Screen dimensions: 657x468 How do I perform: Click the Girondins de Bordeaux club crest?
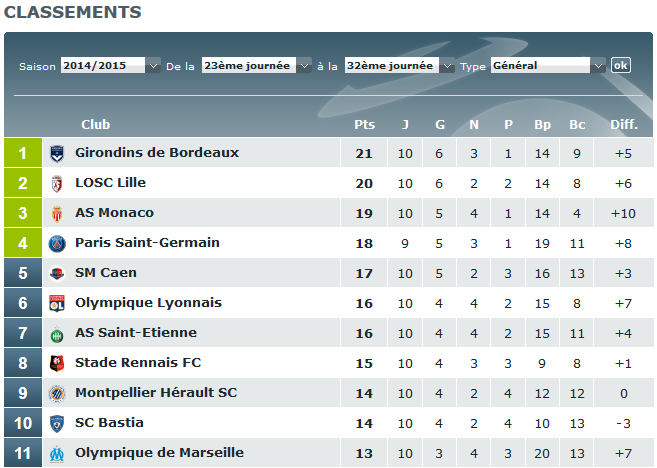[x=57, y=153]
